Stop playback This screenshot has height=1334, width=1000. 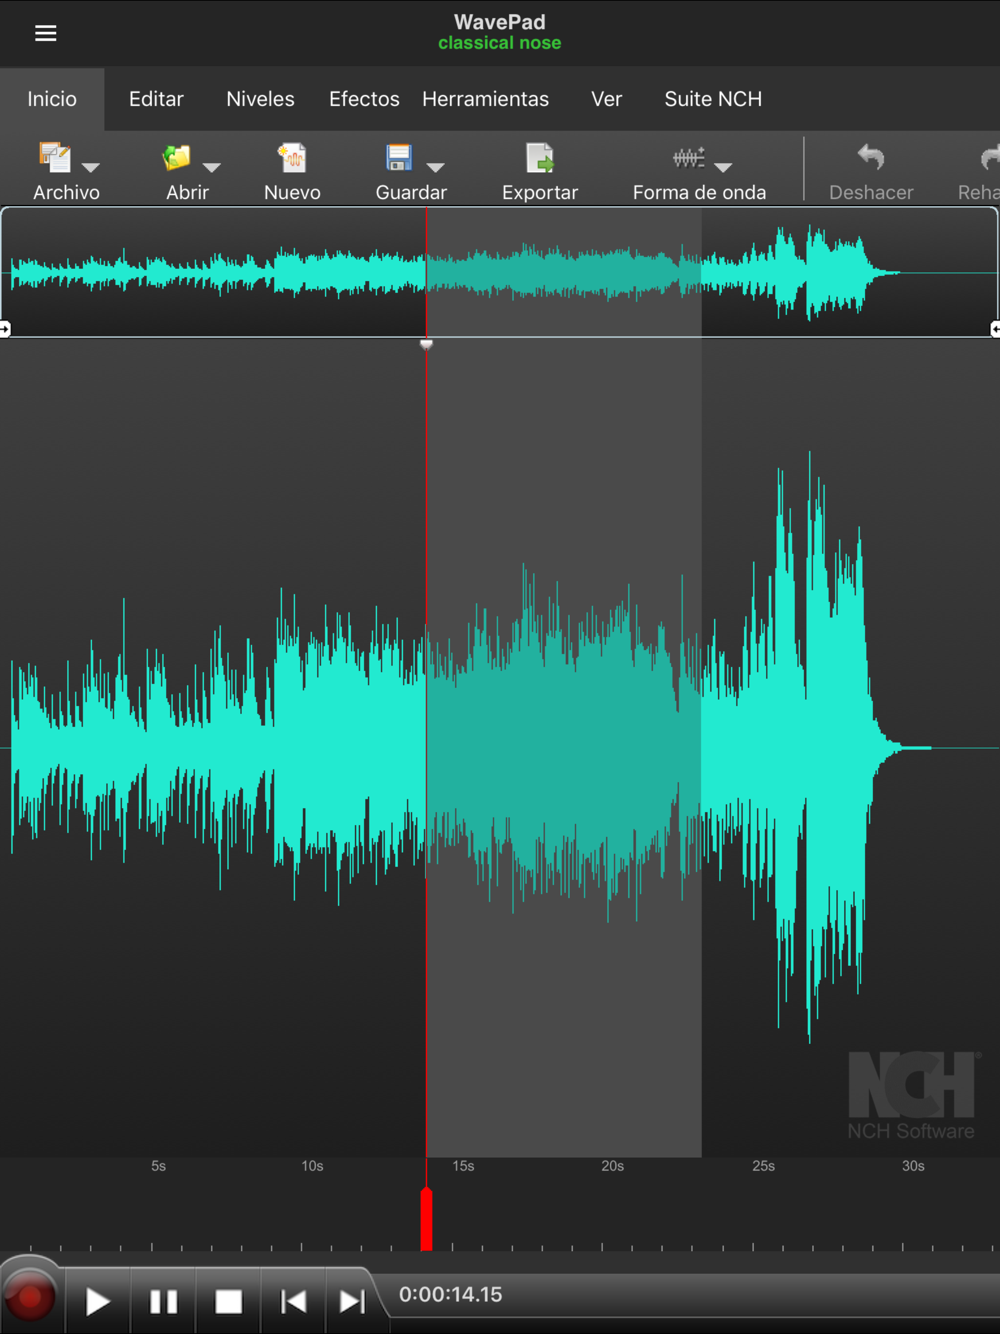(229, 1301)
